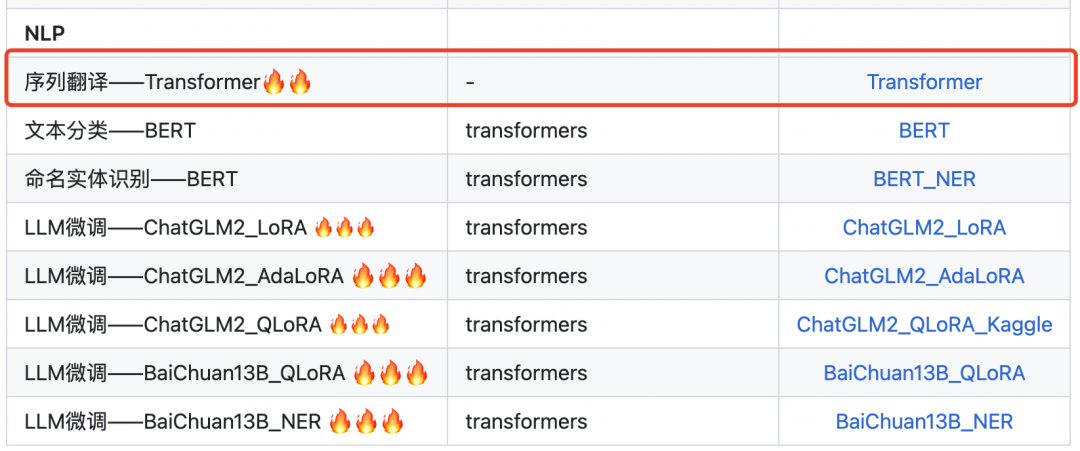Click transformers text in BaiChuan13B_NER row

526,422
